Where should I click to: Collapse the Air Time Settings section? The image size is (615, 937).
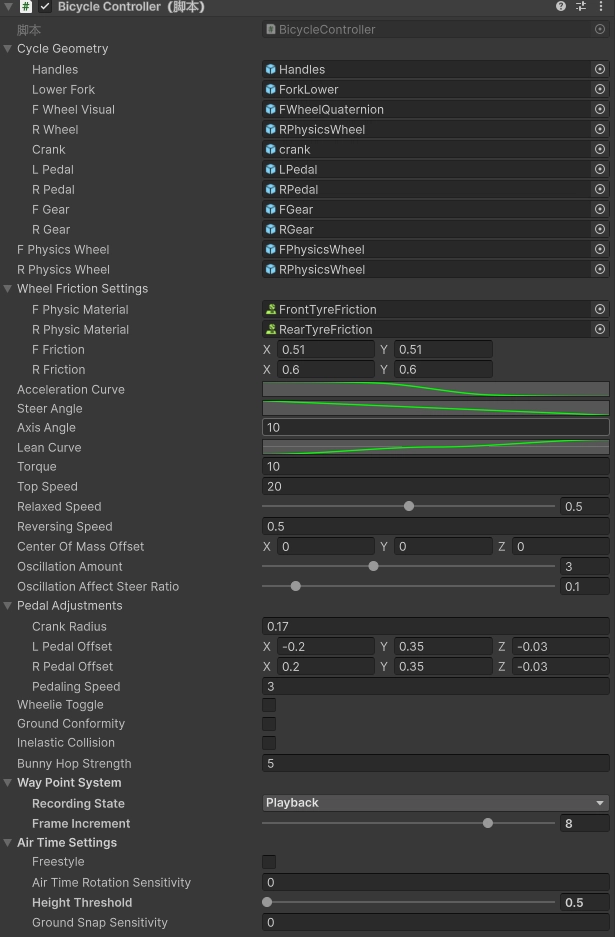click(8, 843)
